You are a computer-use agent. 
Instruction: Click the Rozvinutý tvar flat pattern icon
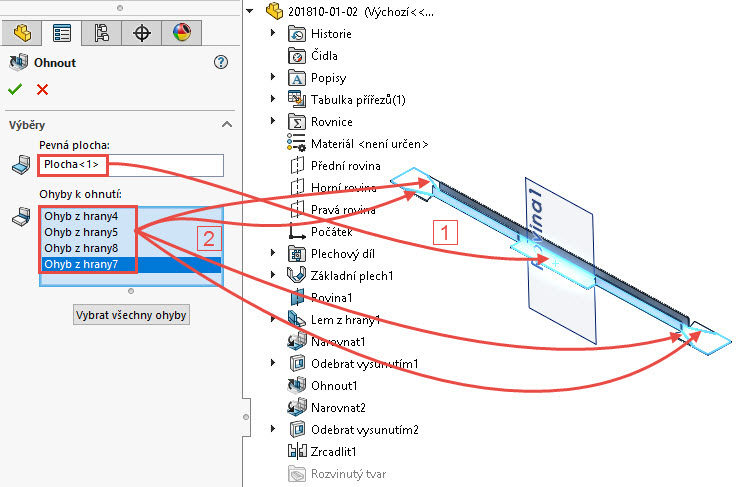coord(297,474)
